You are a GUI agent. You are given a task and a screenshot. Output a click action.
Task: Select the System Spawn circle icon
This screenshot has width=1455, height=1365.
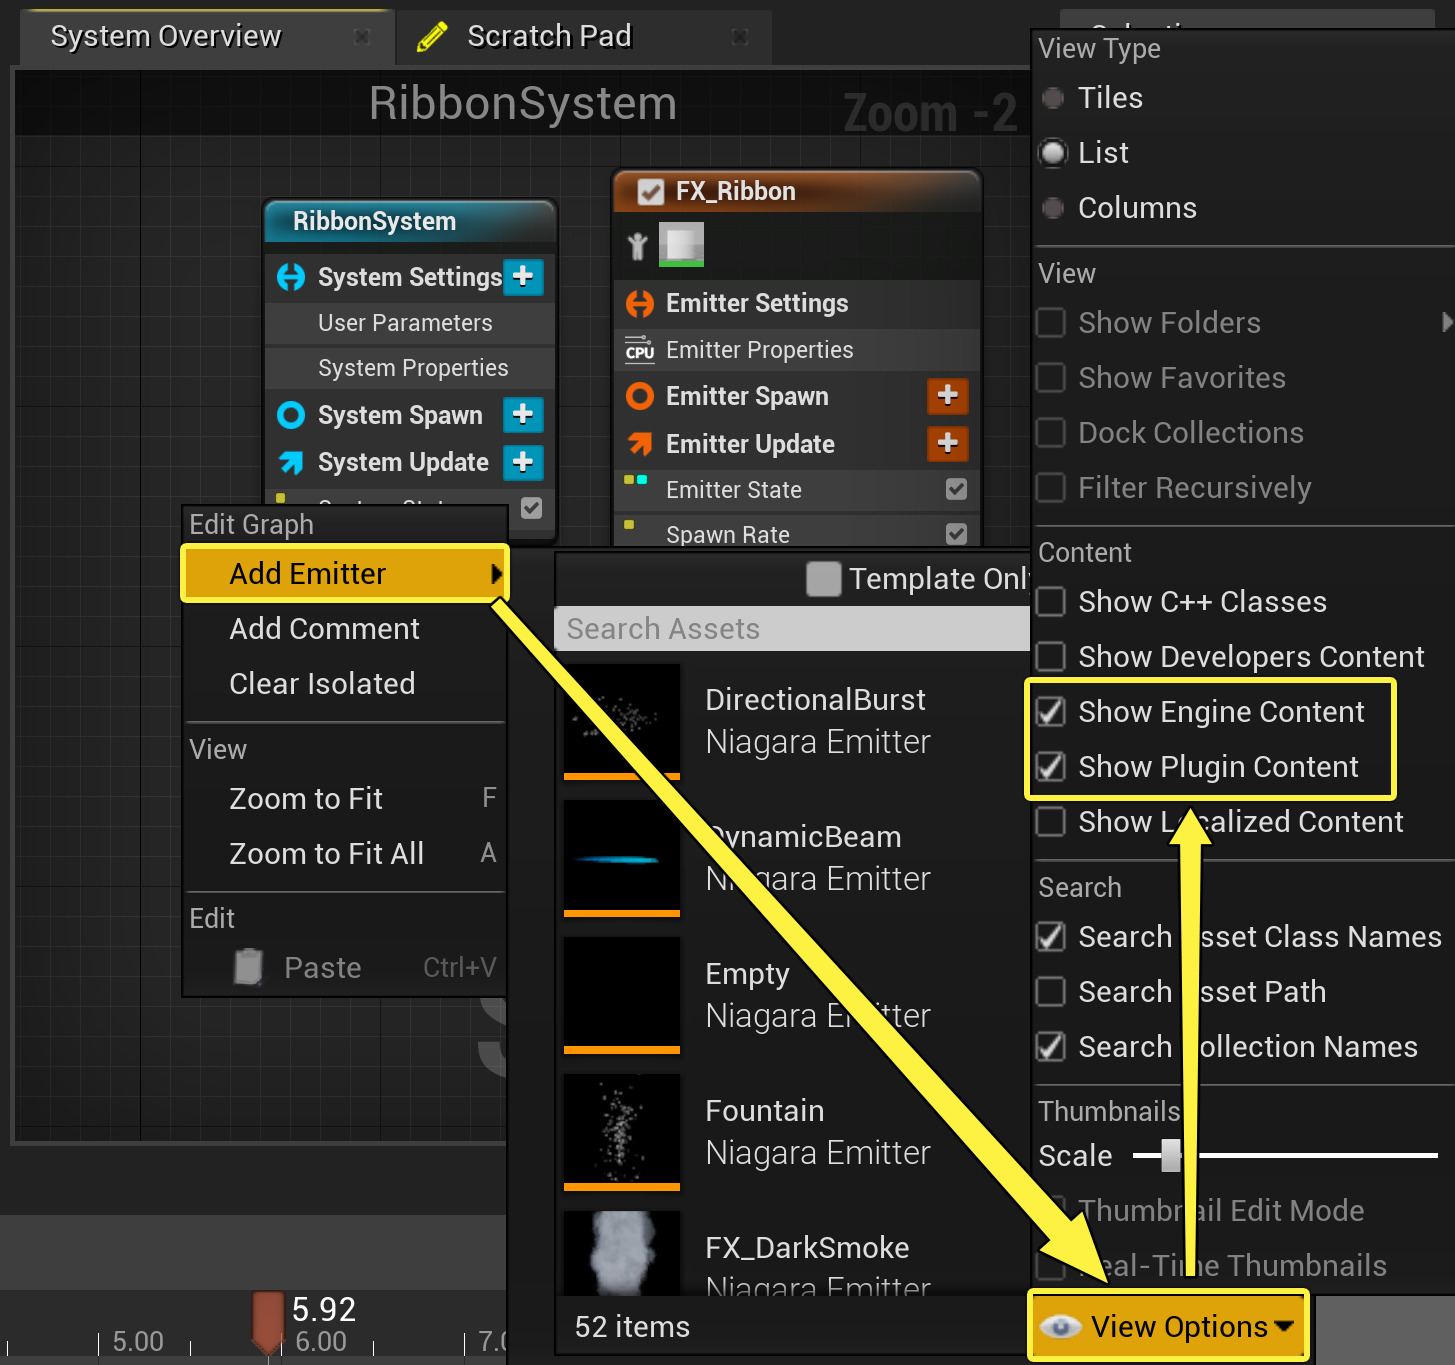tap(290, 415)
